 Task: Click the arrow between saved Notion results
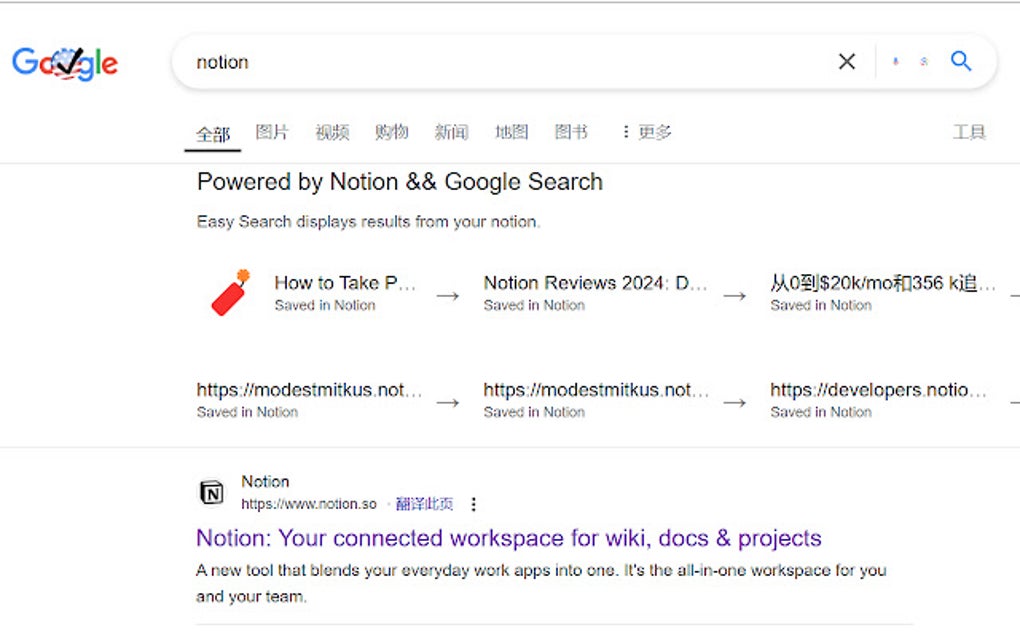click(x=447, y=293)
